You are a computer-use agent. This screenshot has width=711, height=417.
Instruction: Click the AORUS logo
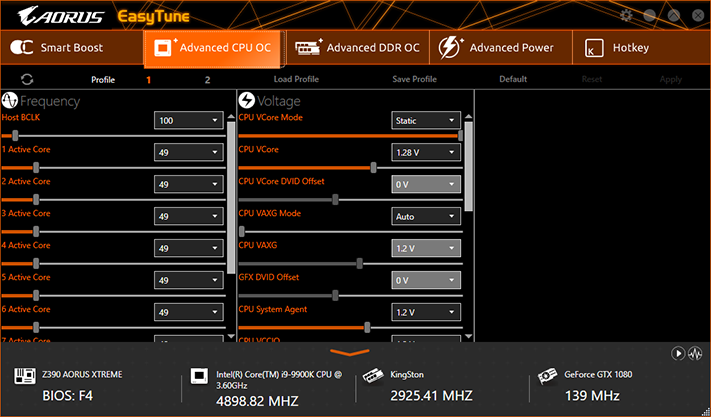coord(60,16)
